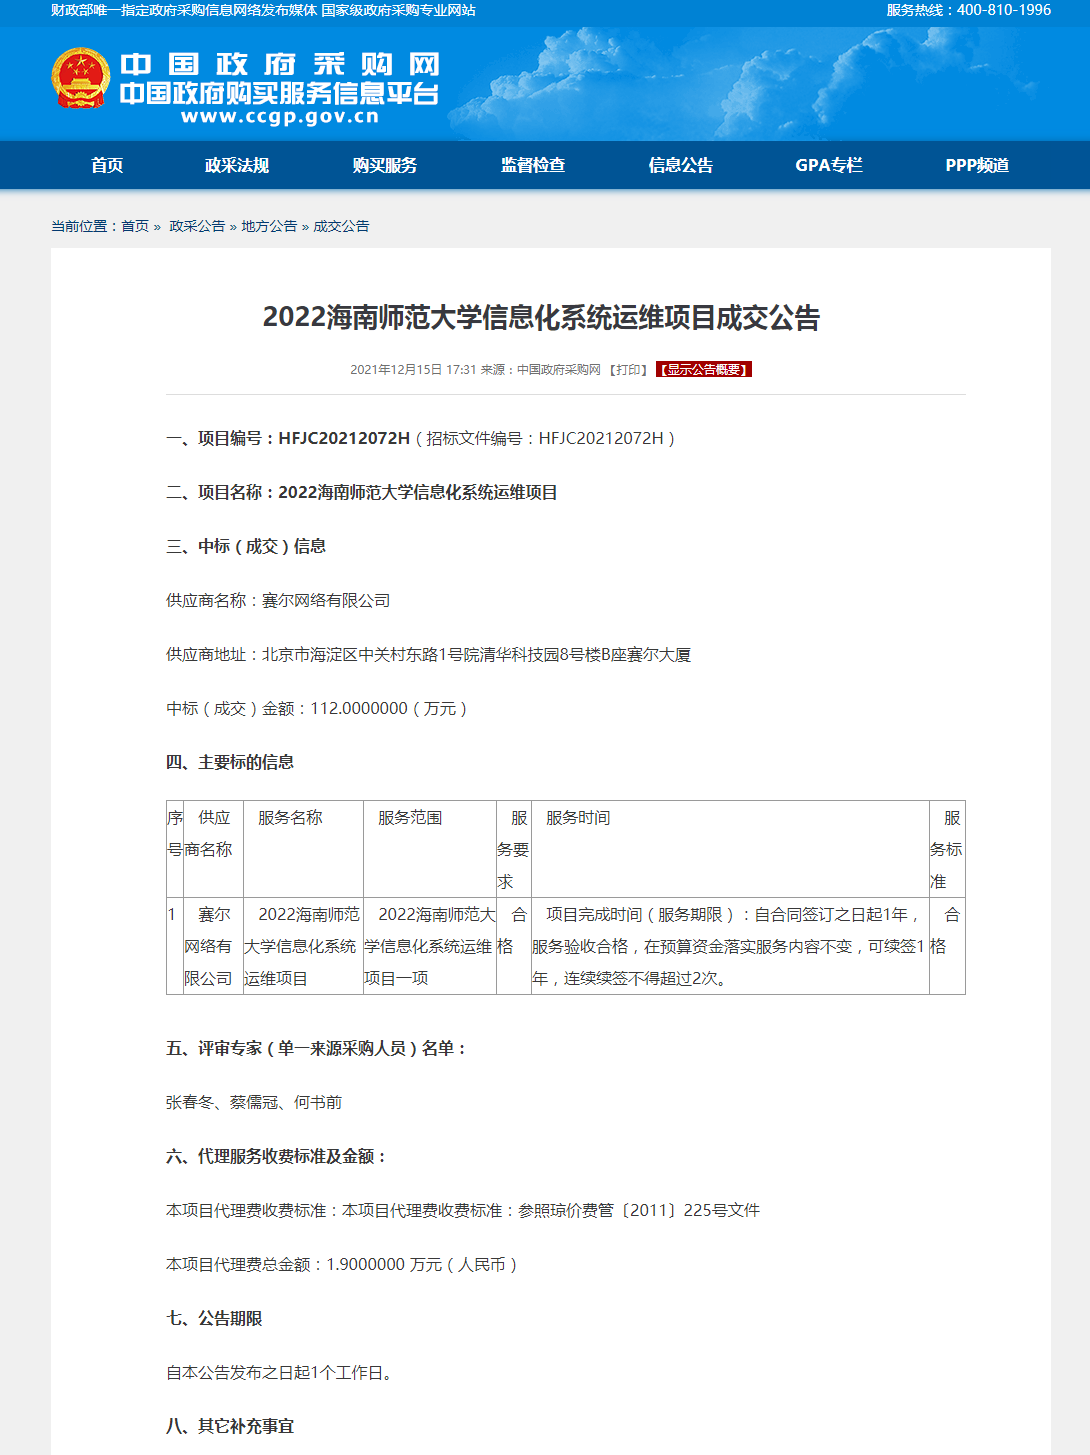
Task: Open the 信息公告 navigation item
Action: (681, 165)
